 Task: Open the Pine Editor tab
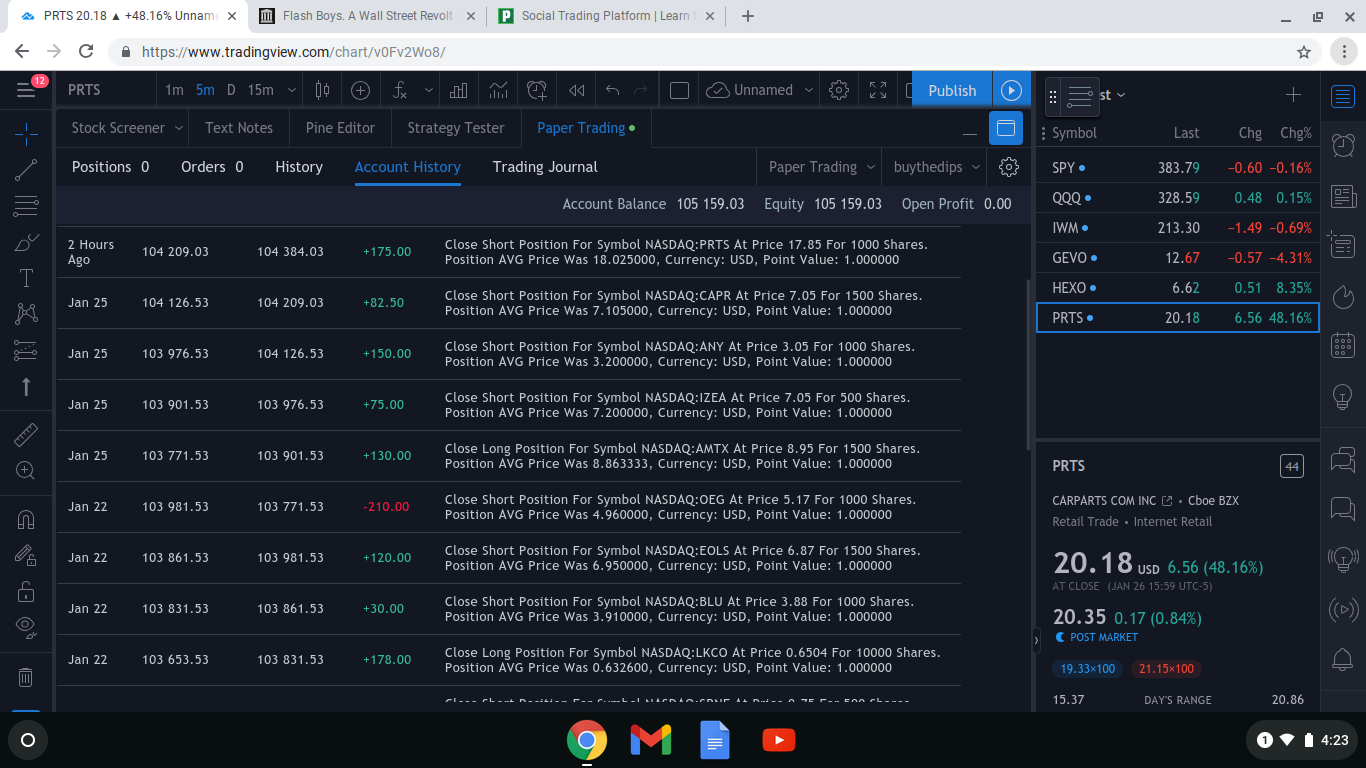tap(340, 128)
